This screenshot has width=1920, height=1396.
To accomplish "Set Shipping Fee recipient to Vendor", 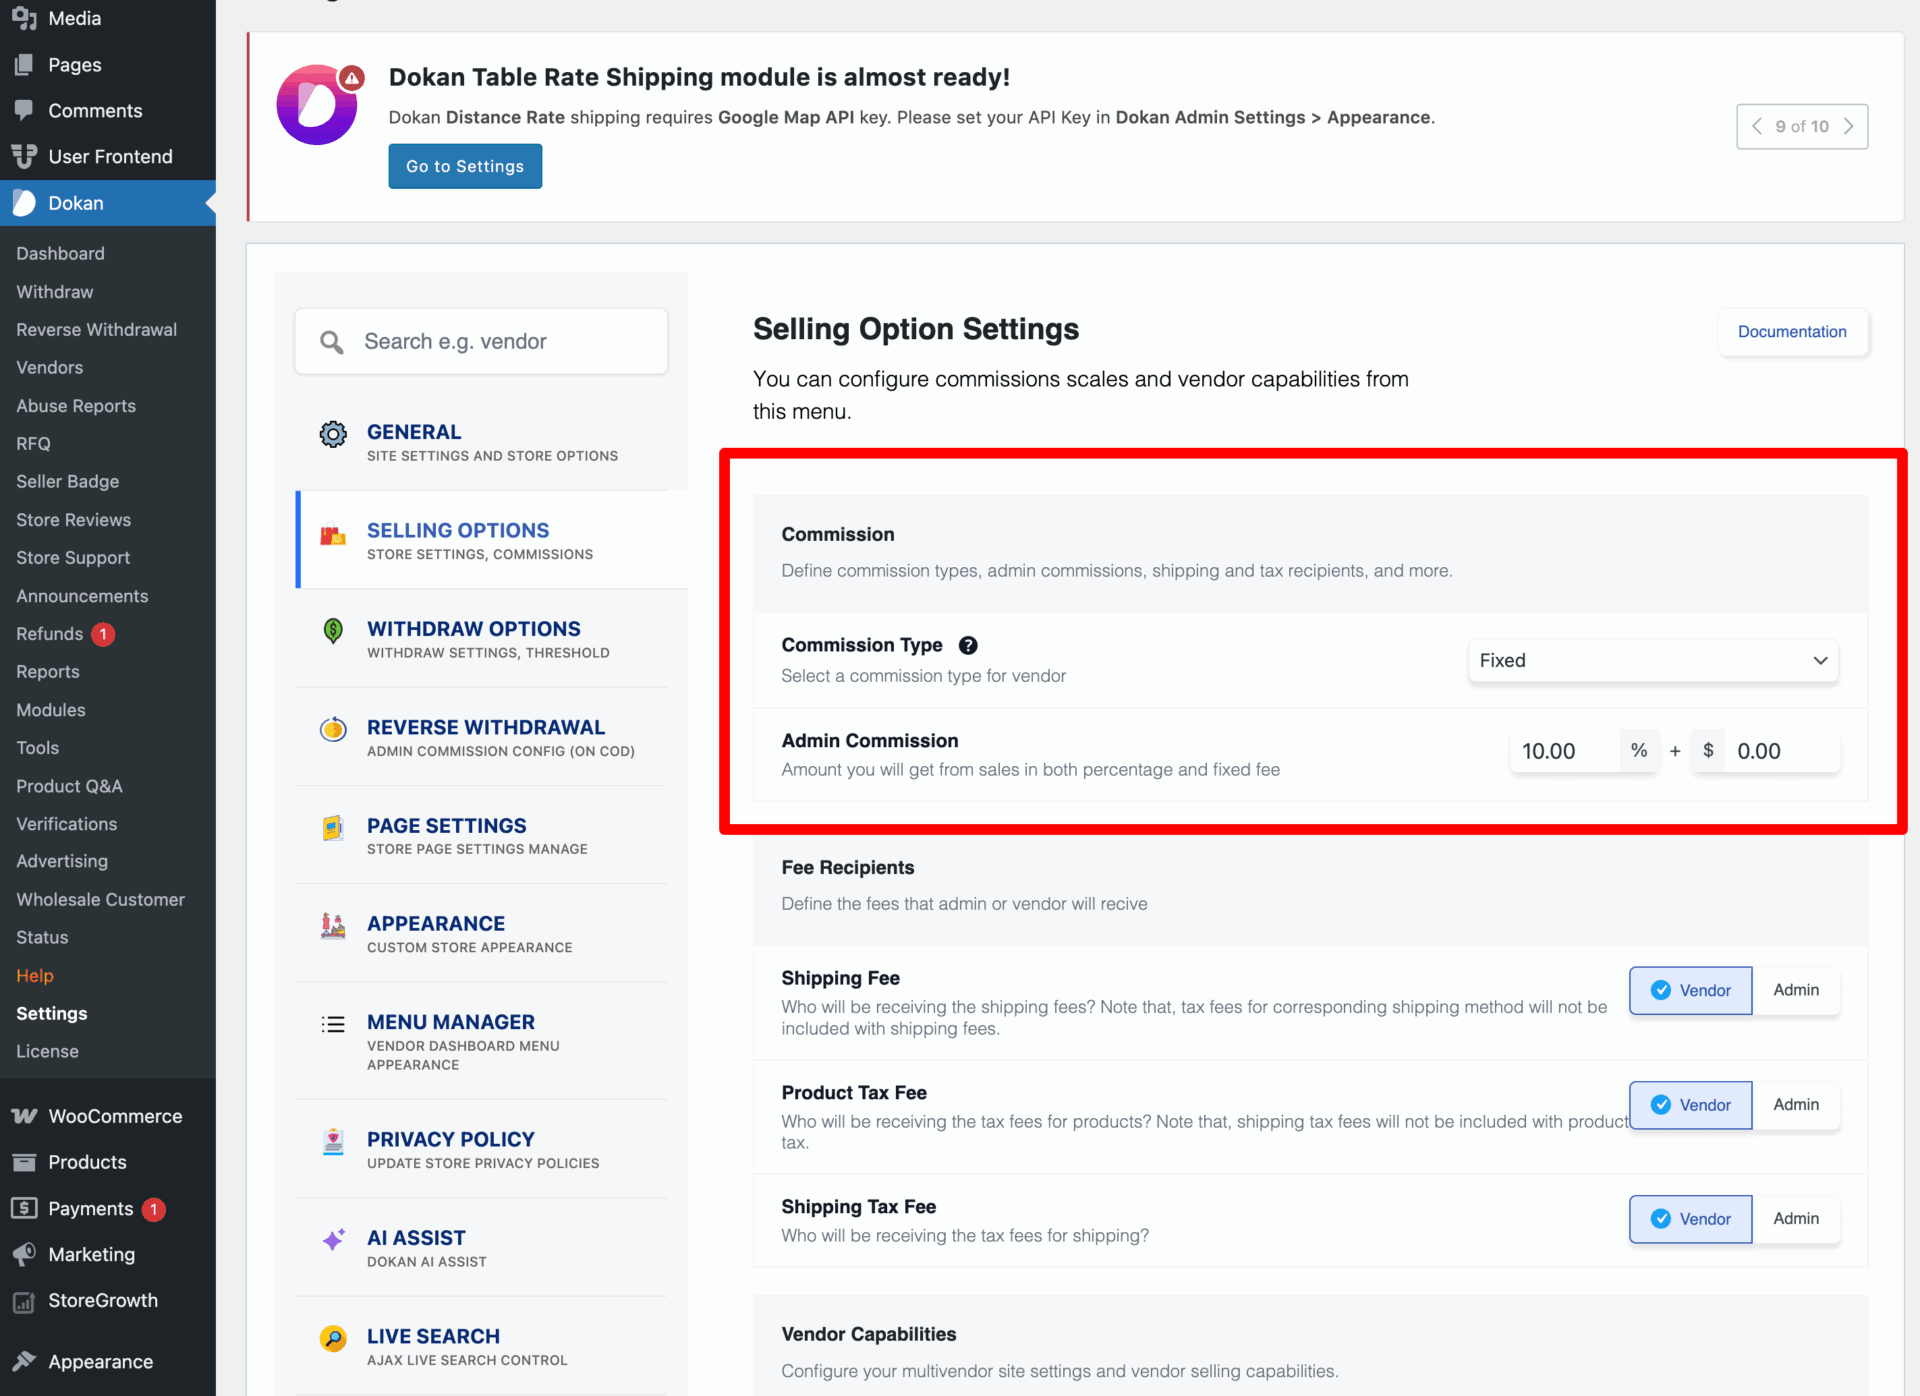I will click(1690, 990).
